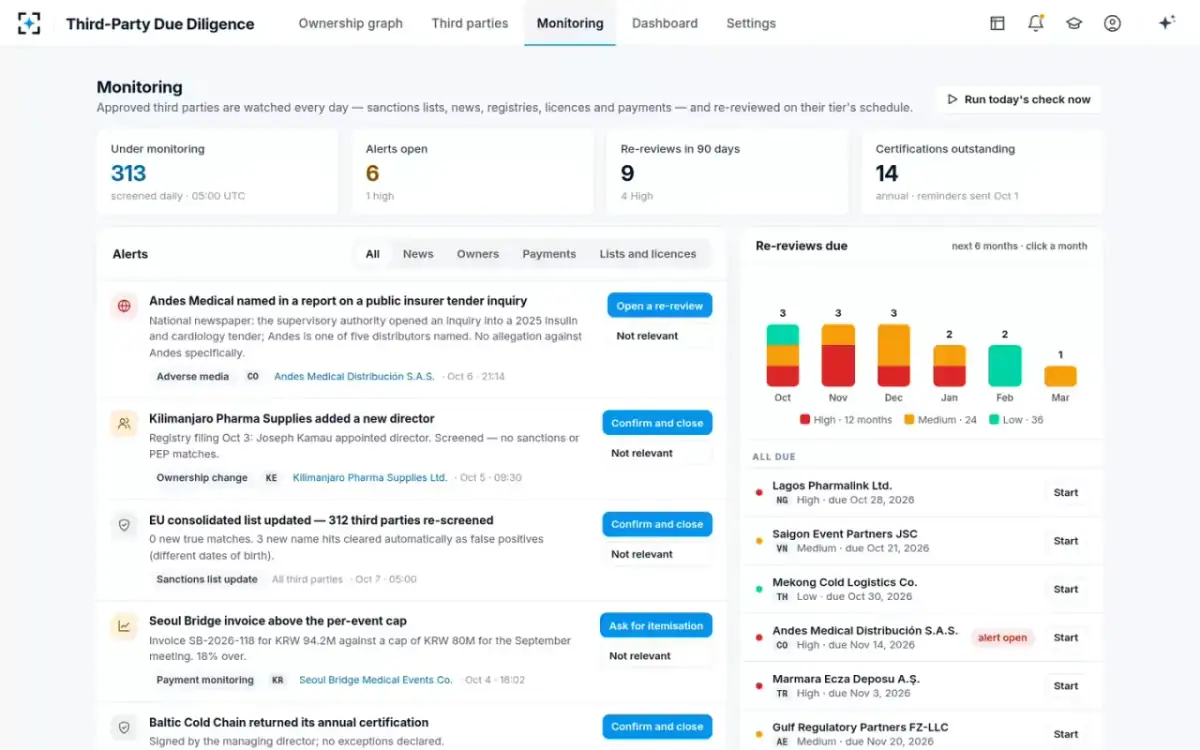
Task: Click the shield icon on the EU list alert
Action: 124,524
